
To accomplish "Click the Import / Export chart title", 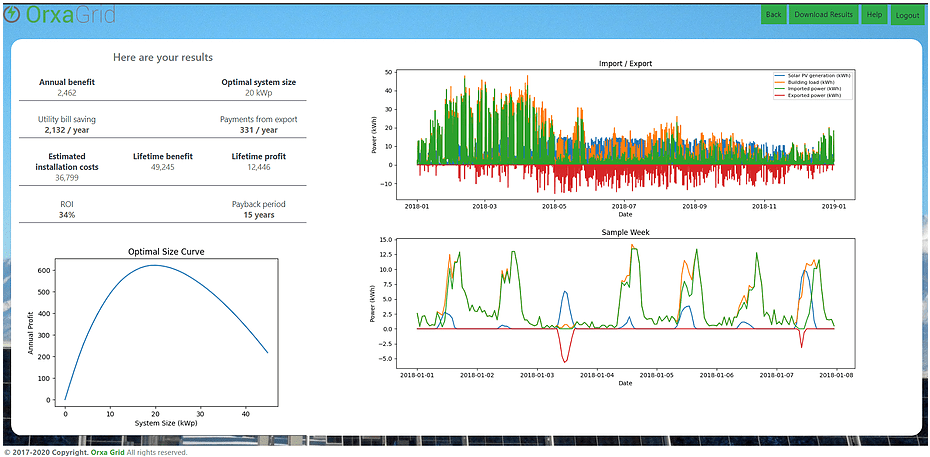I will point(625,64).
